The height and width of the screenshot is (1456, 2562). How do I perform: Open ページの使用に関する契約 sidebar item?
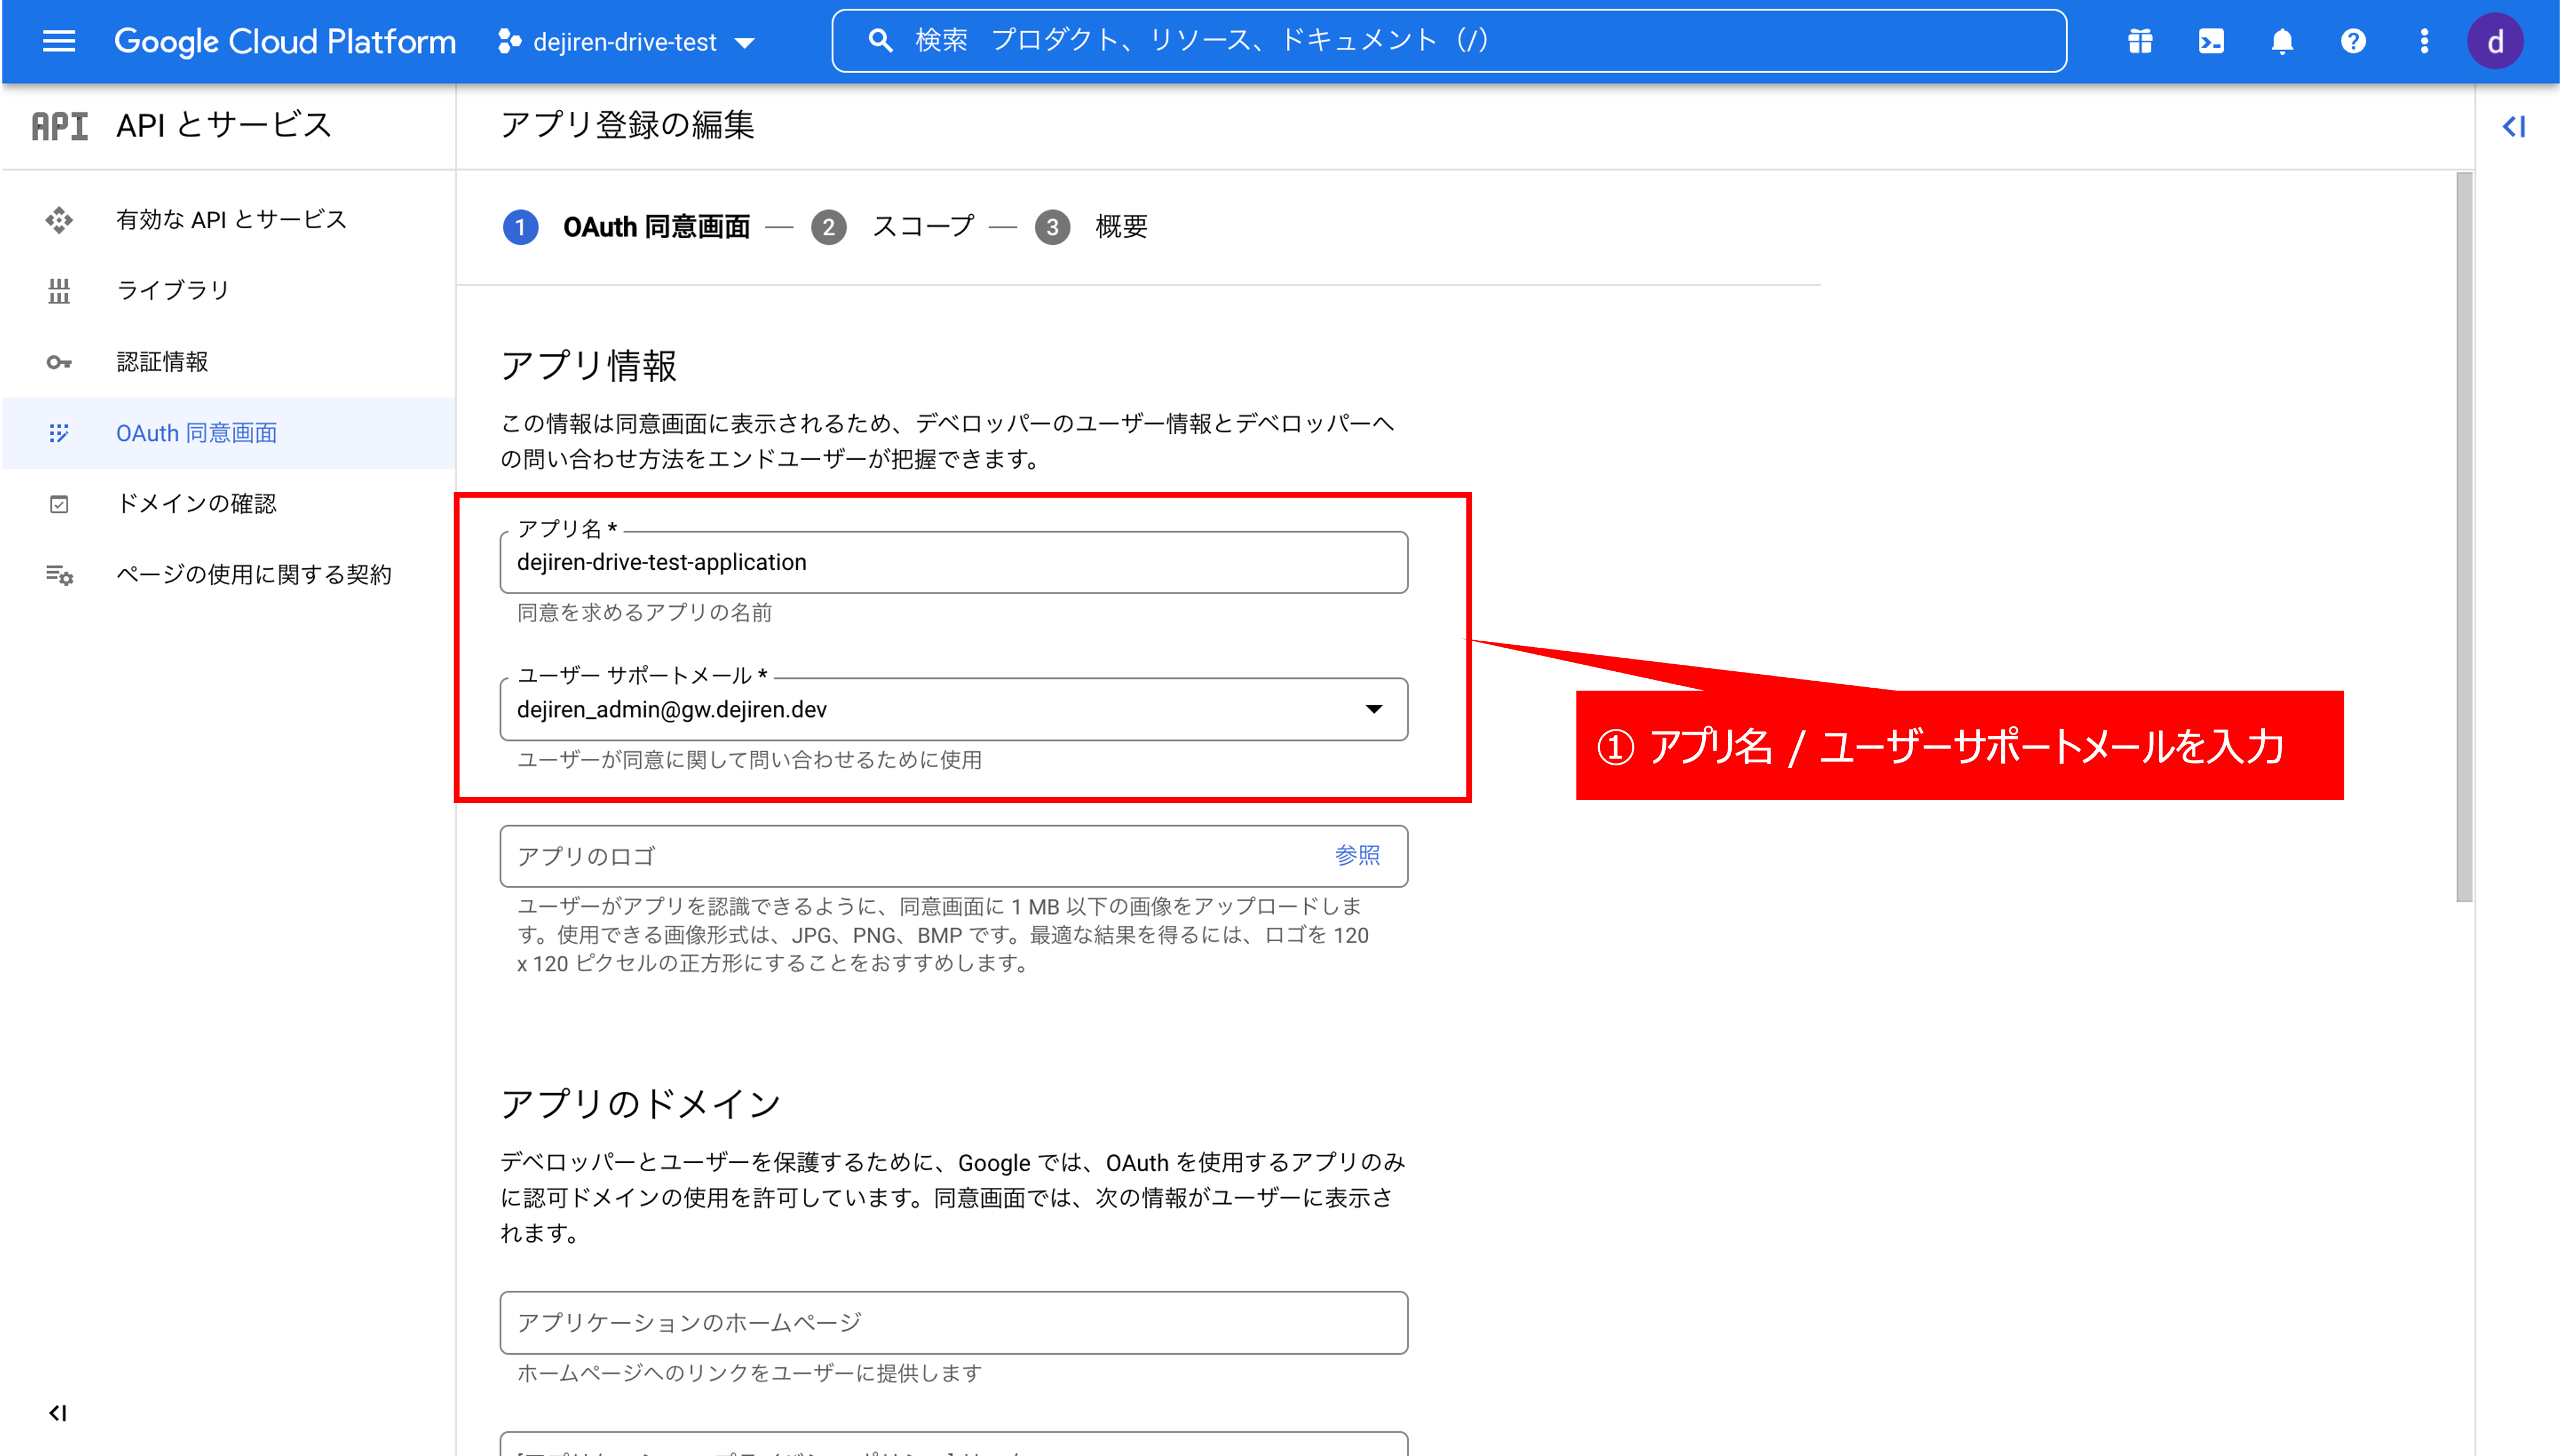(228, 575)
